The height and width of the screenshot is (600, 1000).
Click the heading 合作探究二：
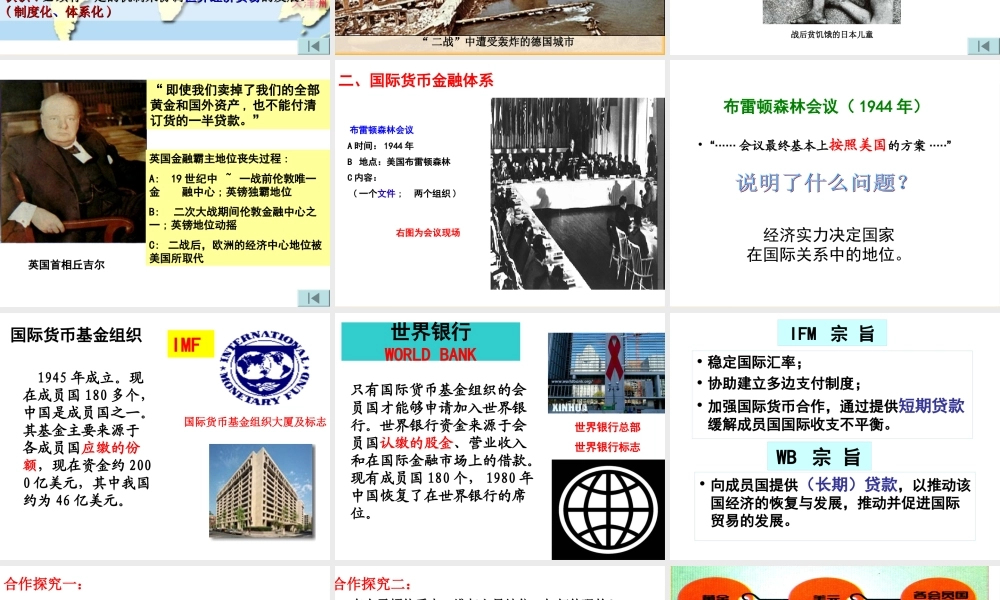[373, 583]
